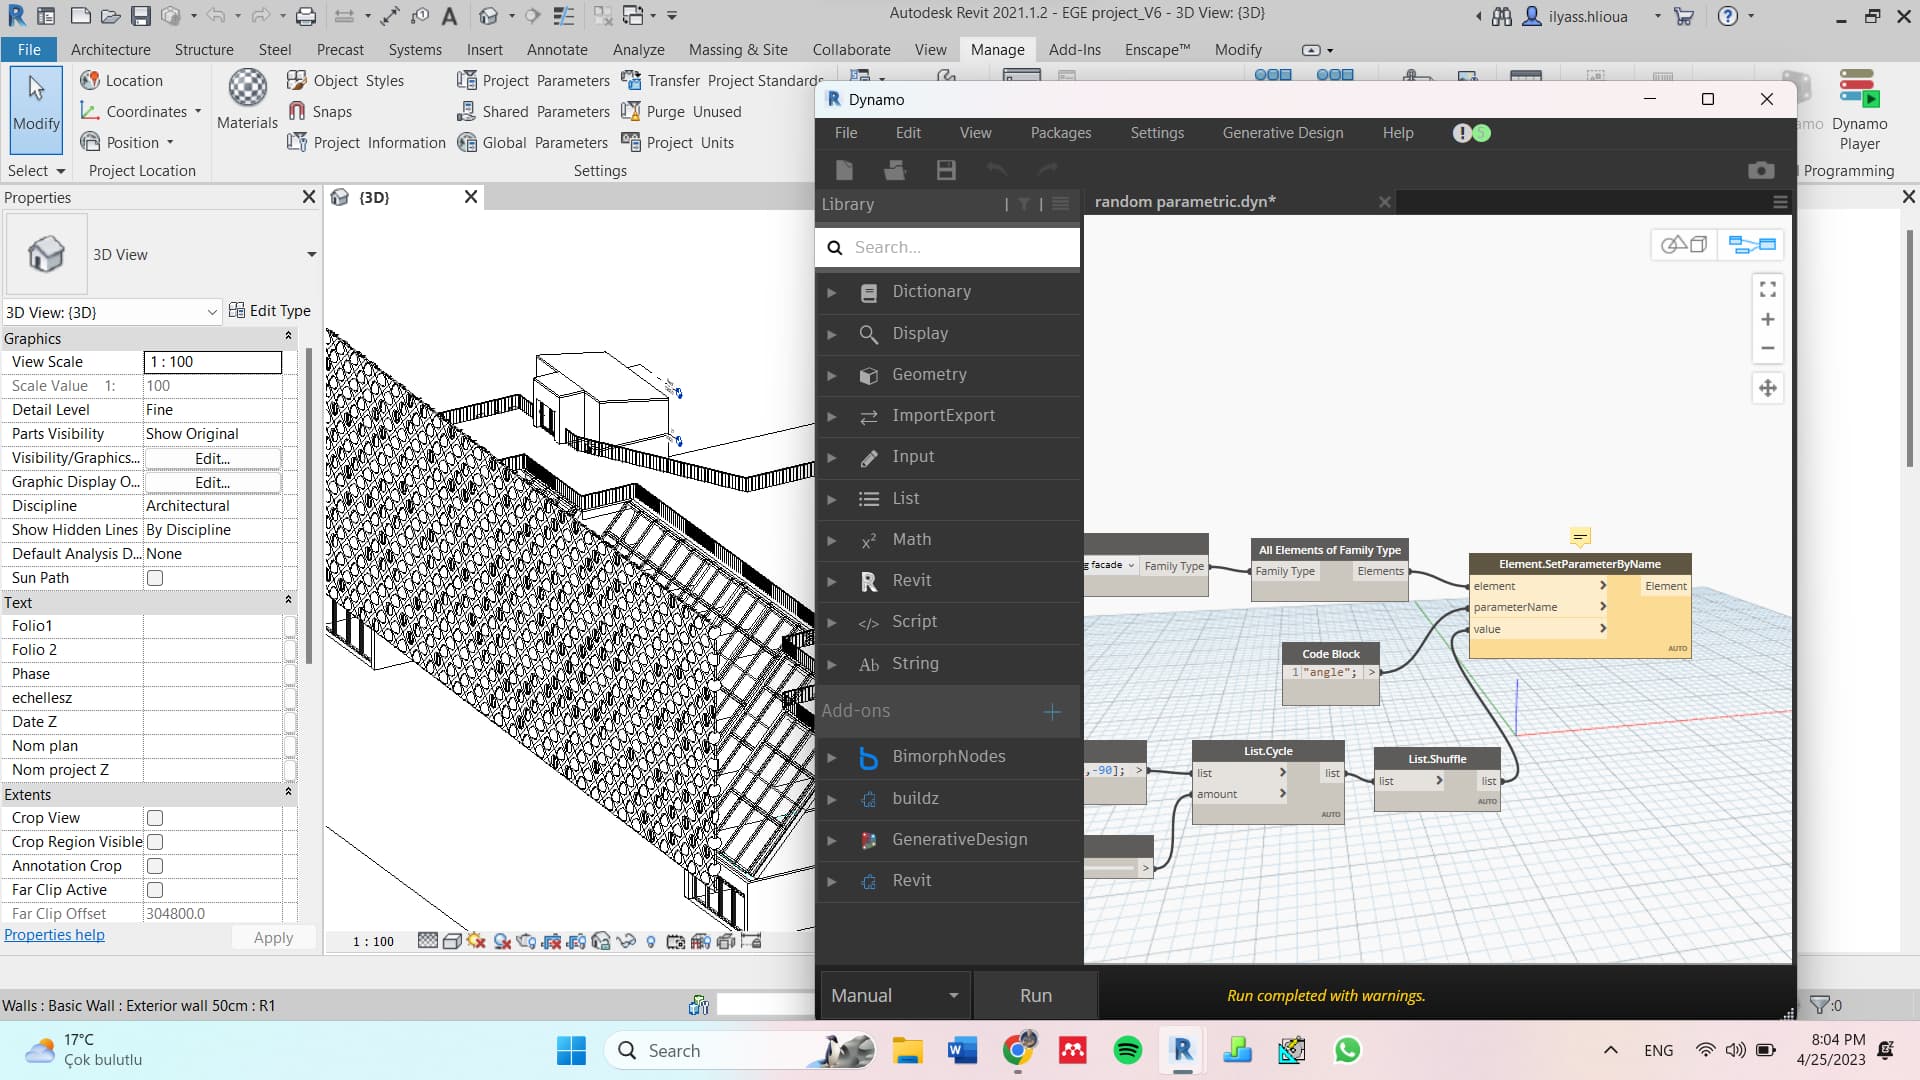Screen dimensions: 1920x1080
Task: Close the random parametric.dyn tab
Action: point(1384,202)
